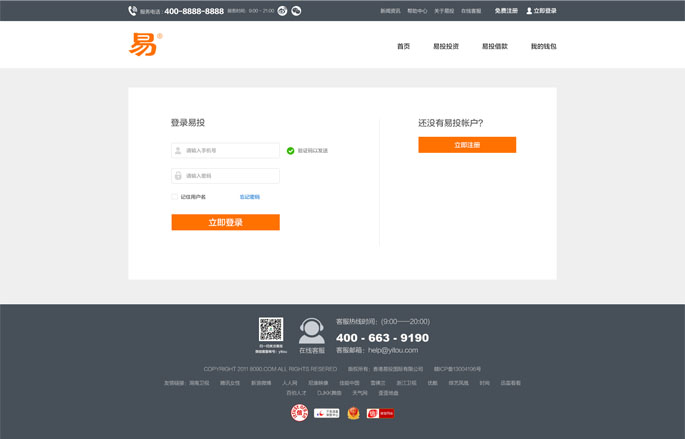685x439 pixels.
Task: Click the footer QR code image
Action: click(x=271, y=329)
